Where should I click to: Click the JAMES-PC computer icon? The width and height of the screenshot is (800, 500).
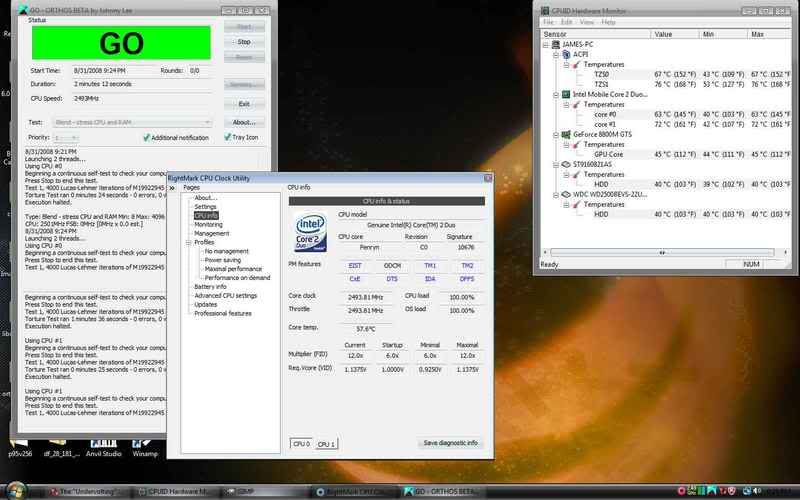pyautogui.click(x=555, y=45)
